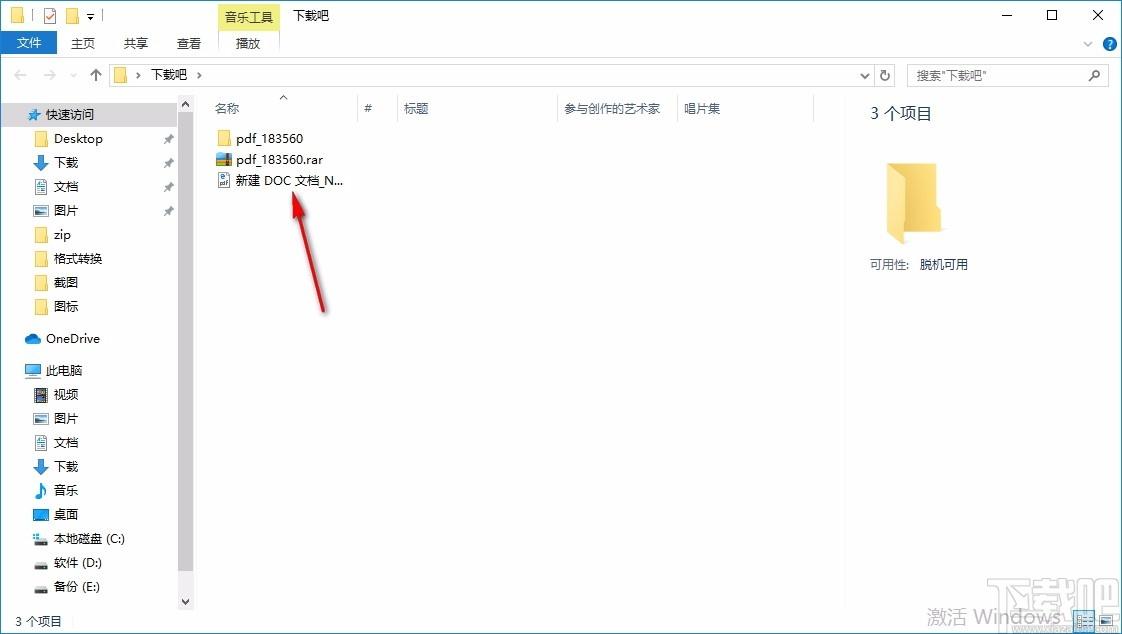Go back with the back arrow

pyautogui.click(x=20, y=74)
